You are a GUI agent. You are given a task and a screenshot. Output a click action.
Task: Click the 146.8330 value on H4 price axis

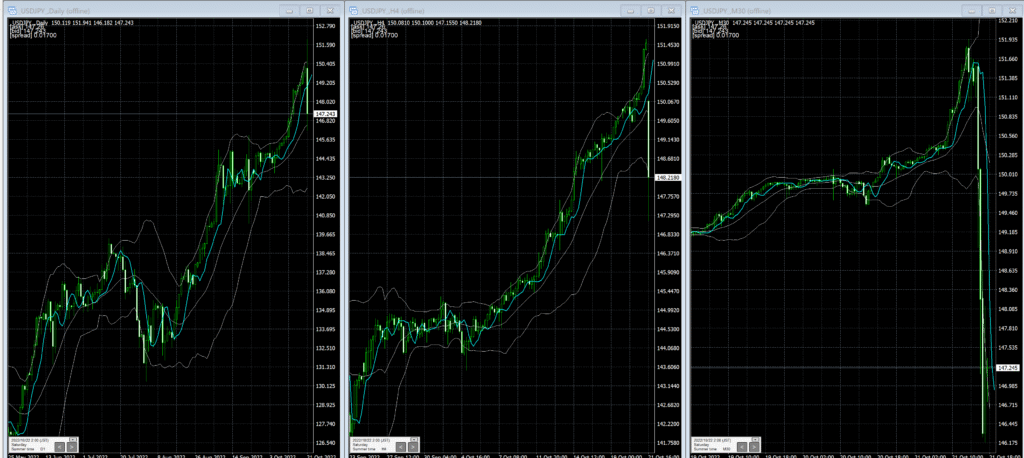coord(668,235)
